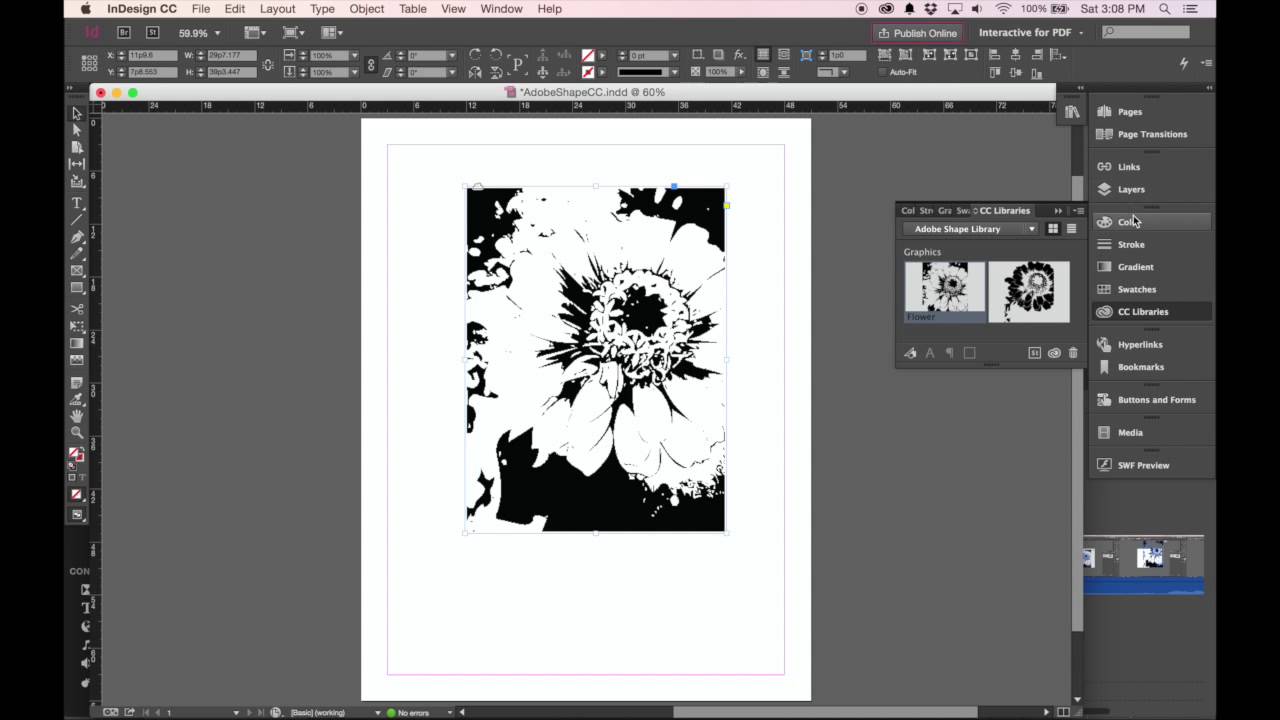Switch the library to list view
The width and height of the screenshot is (1280, 720).
1071,229
